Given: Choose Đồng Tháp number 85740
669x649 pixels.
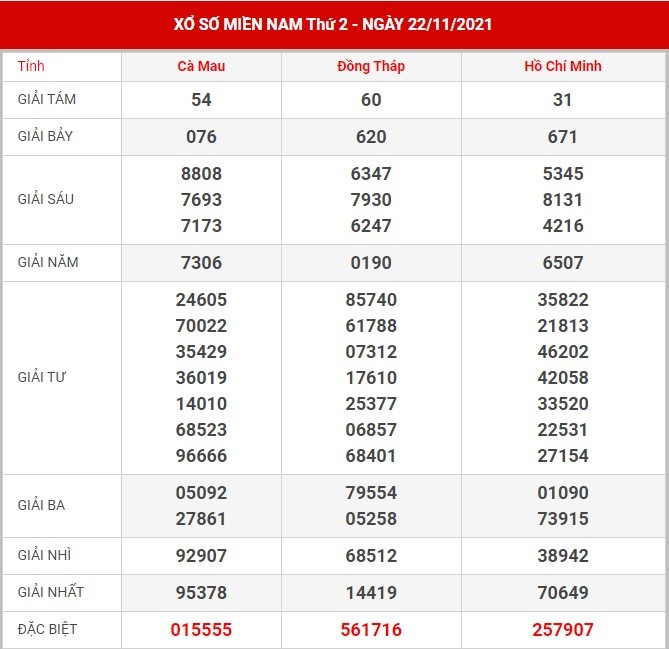Looking at the screenshot, I should click(371, 300).
